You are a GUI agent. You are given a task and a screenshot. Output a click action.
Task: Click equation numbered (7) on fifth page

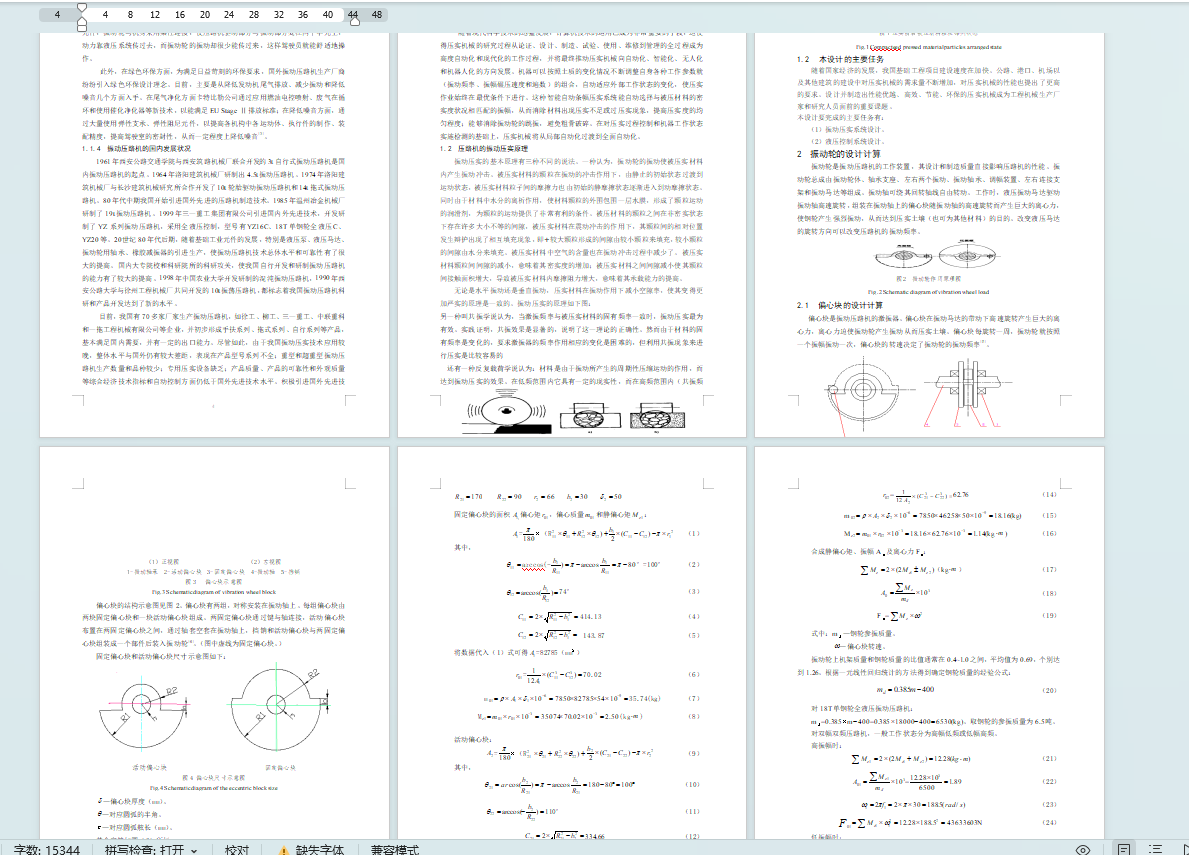572,699
